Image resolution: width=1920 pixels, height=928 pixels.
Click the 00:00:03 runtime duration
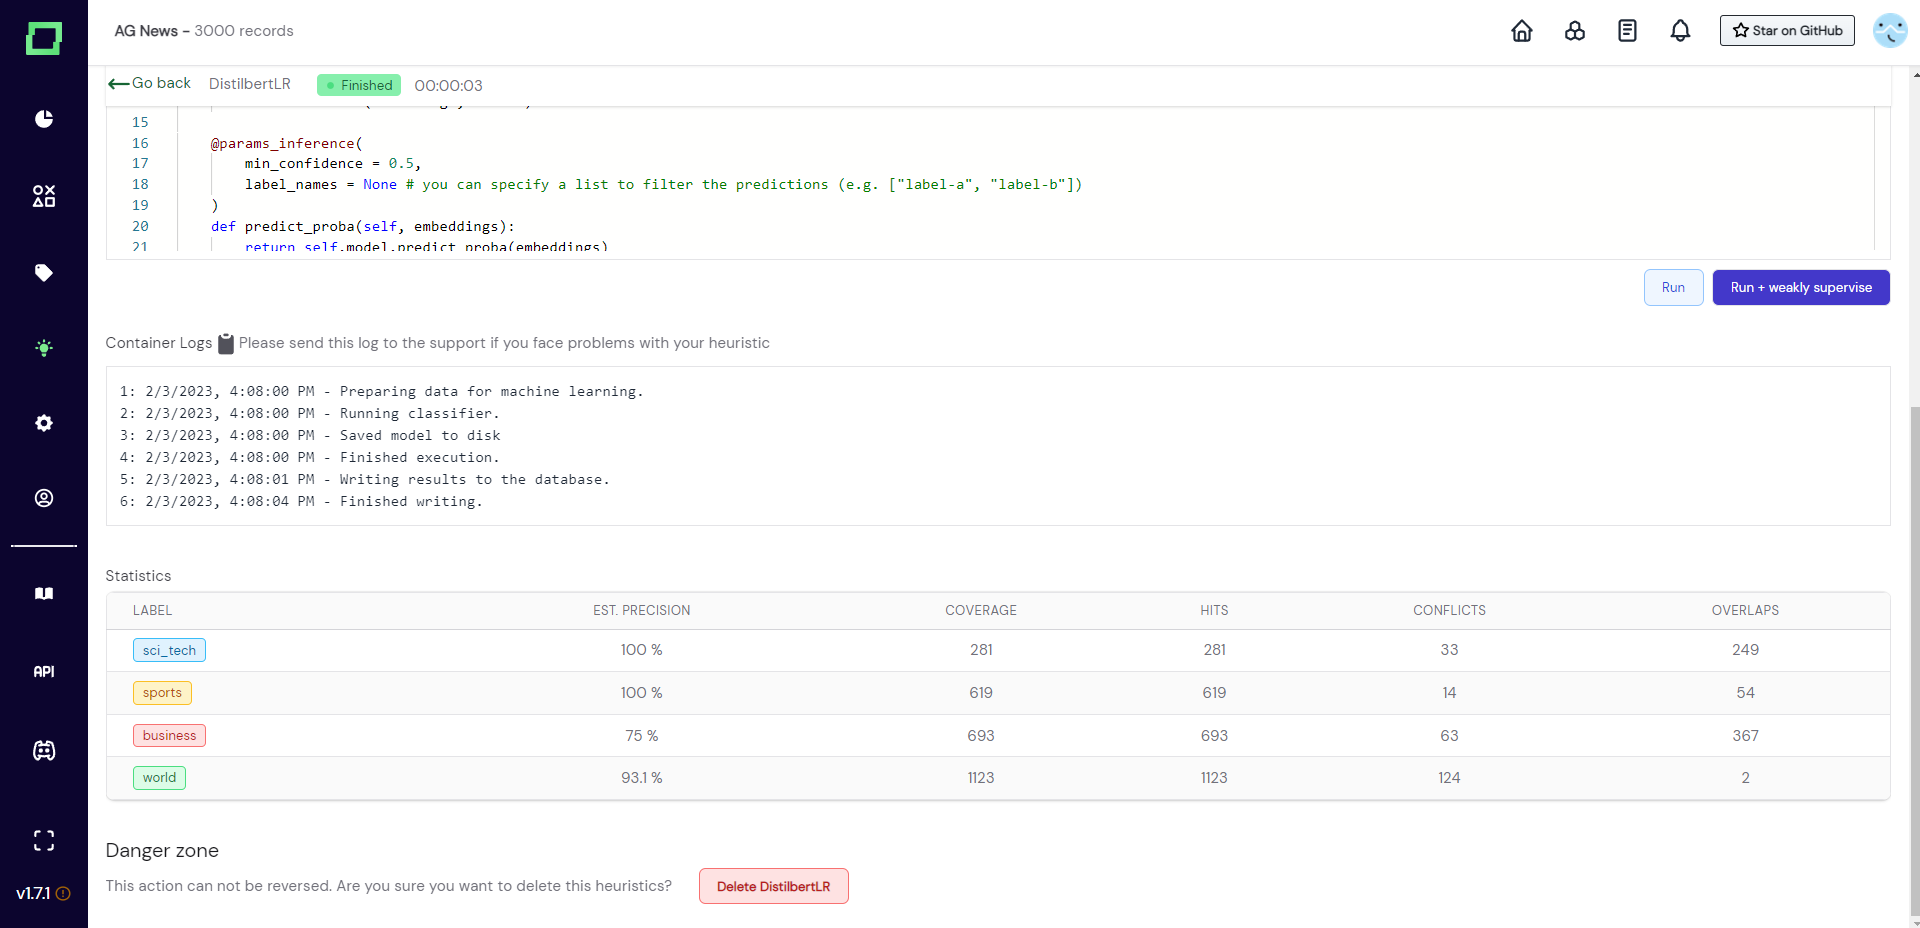(448, 86)
